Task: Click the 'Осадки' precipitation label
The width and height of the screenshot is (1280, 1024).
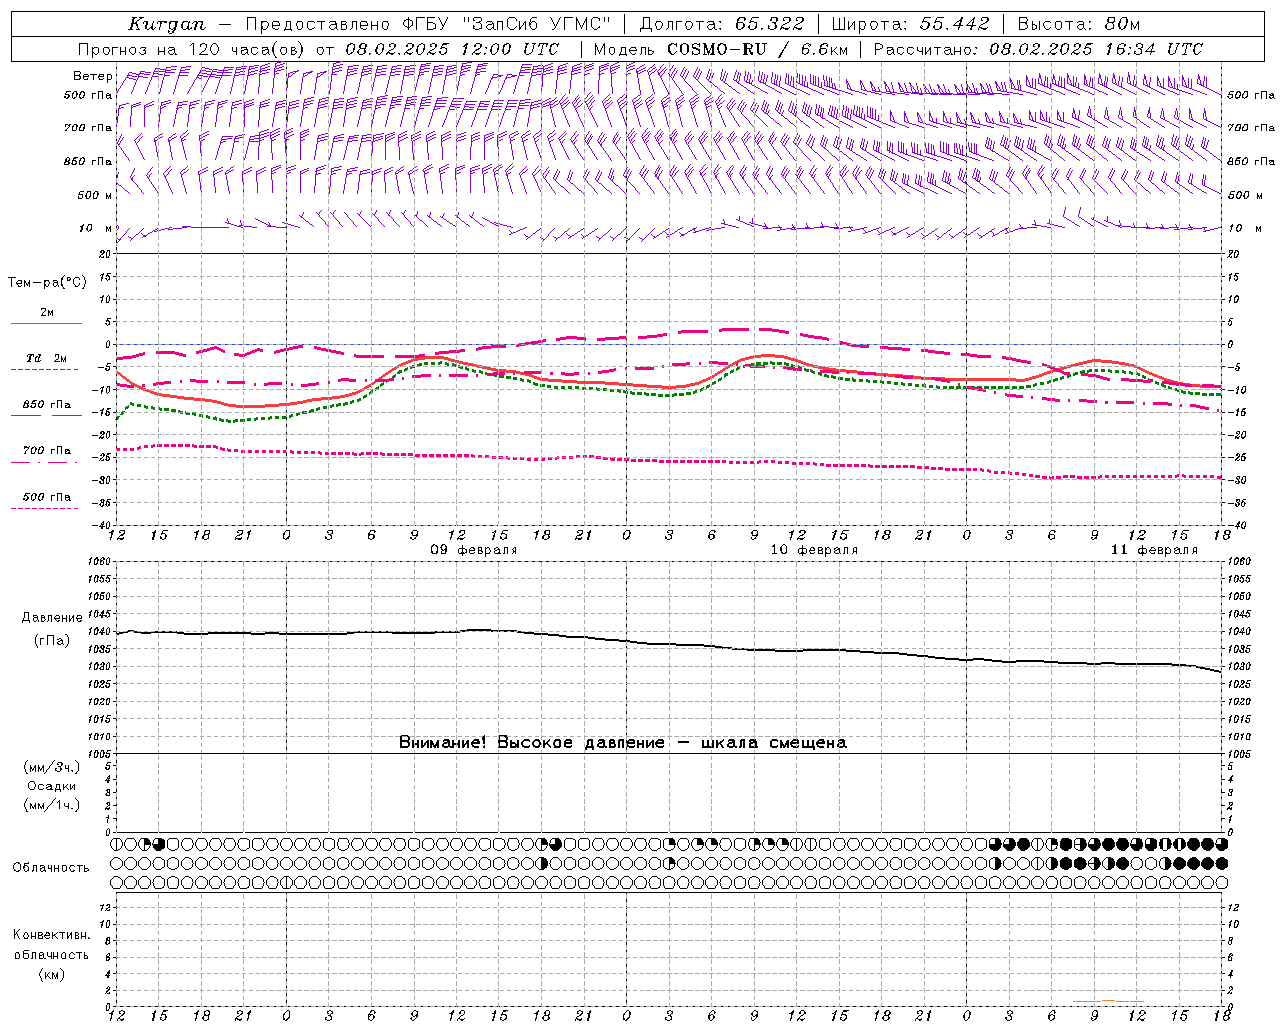Action: [x=52, y=786]
